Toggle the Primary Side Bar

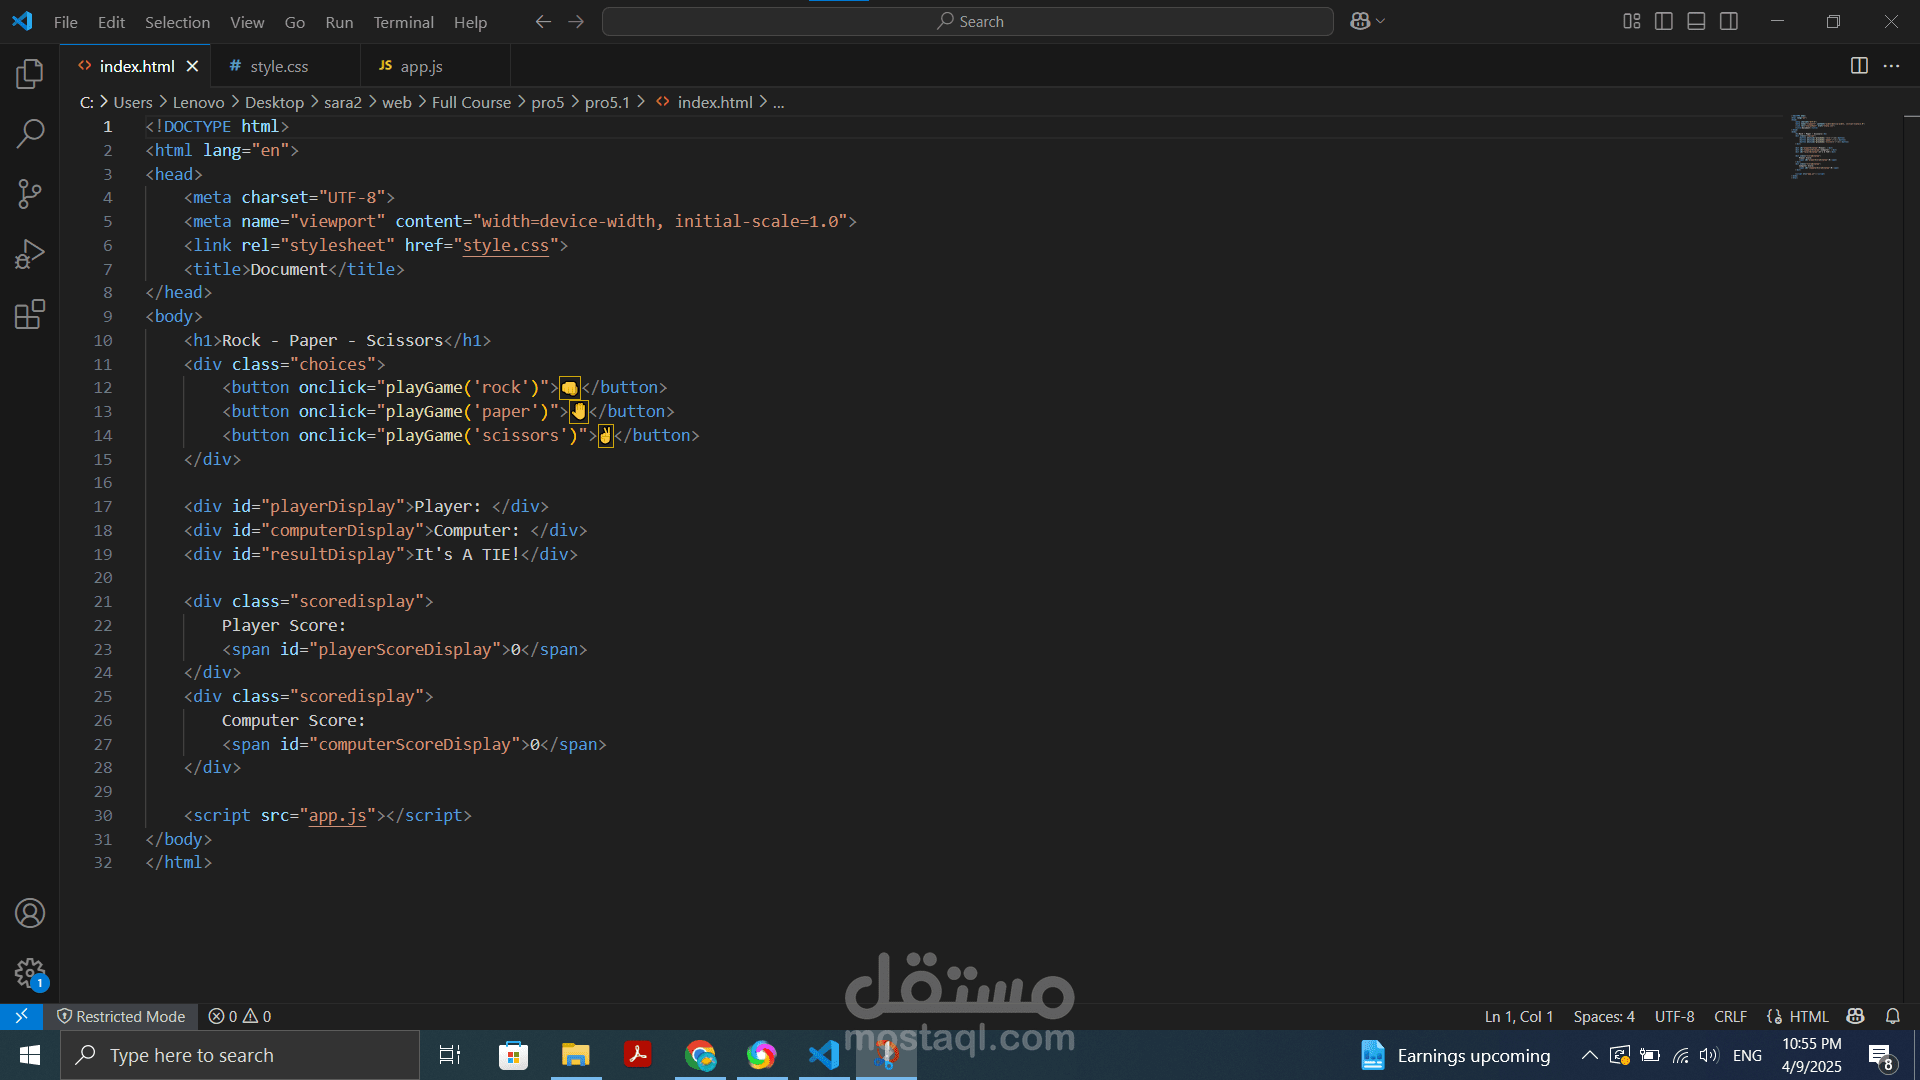[x=1664, y=21]
